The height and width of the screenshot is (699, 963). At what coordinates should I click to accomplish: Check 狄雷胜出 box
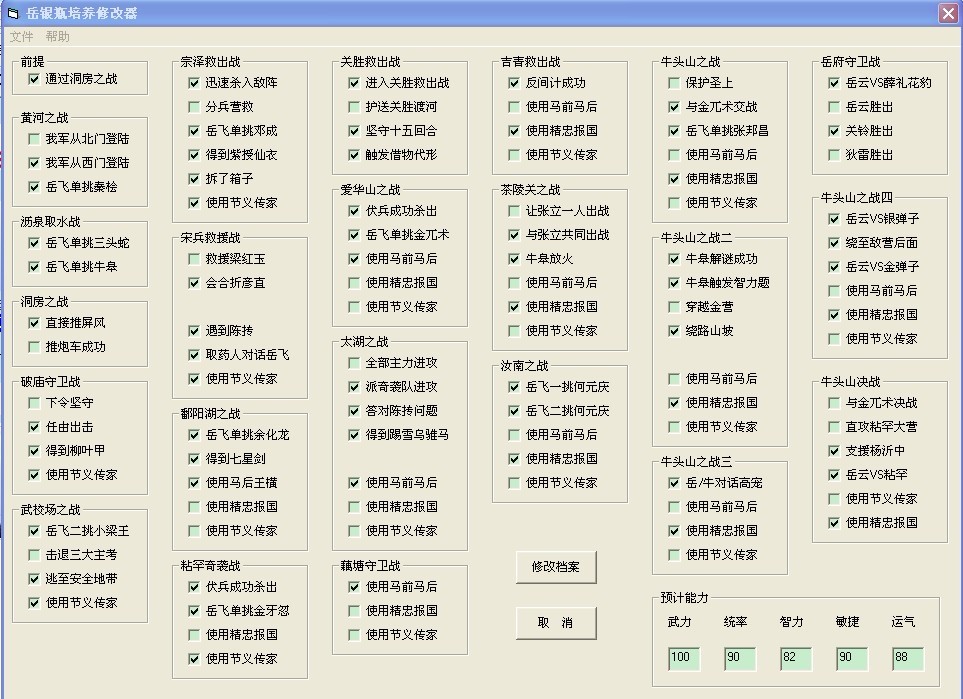(x=834, y=155)
